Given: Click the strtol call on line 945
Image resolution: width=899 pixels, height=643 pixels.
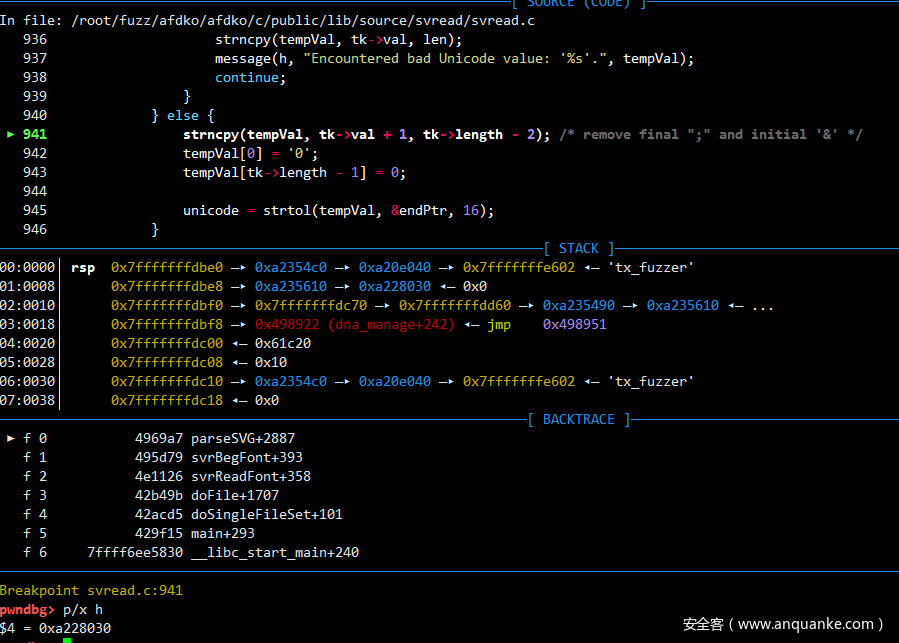Looking at the screenshot, I should pyautogui.click(x=287, y=210).
